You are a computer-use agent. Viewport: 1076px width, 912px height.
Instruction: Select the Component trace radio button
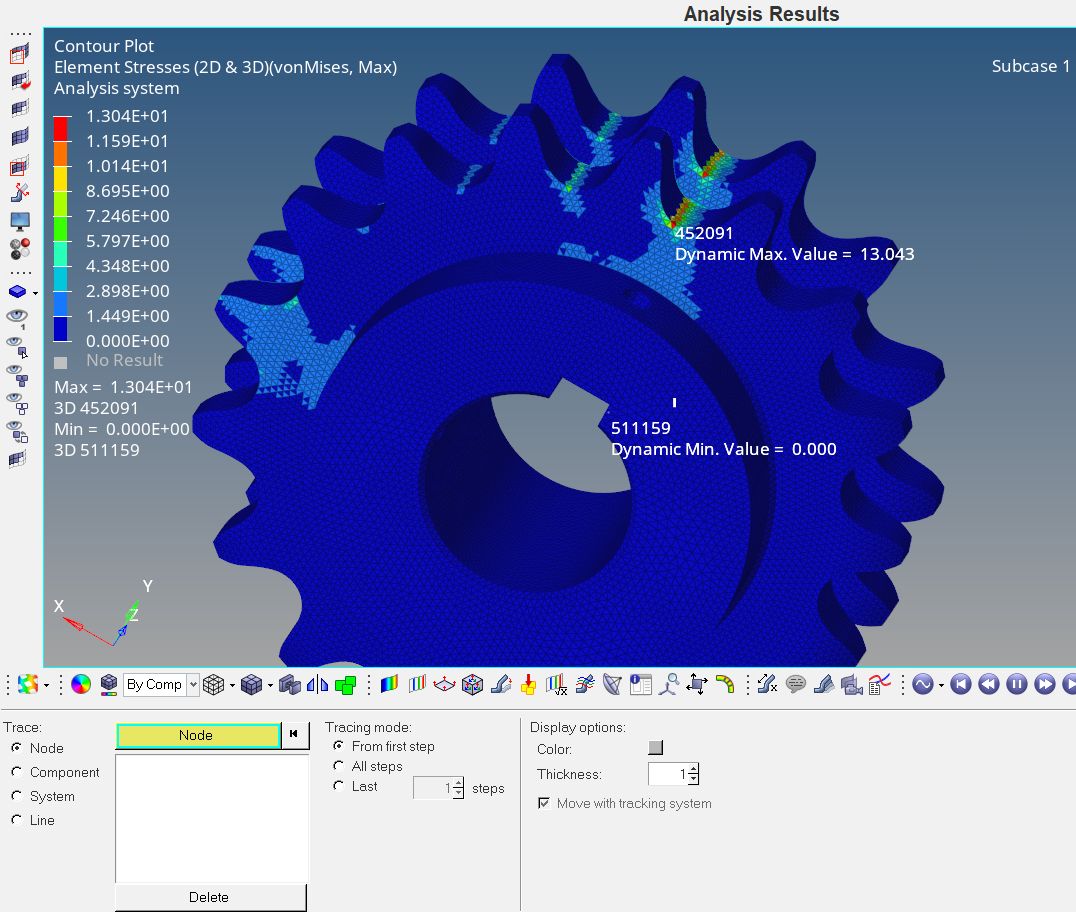pyautogui.click(x=17, y=772)
